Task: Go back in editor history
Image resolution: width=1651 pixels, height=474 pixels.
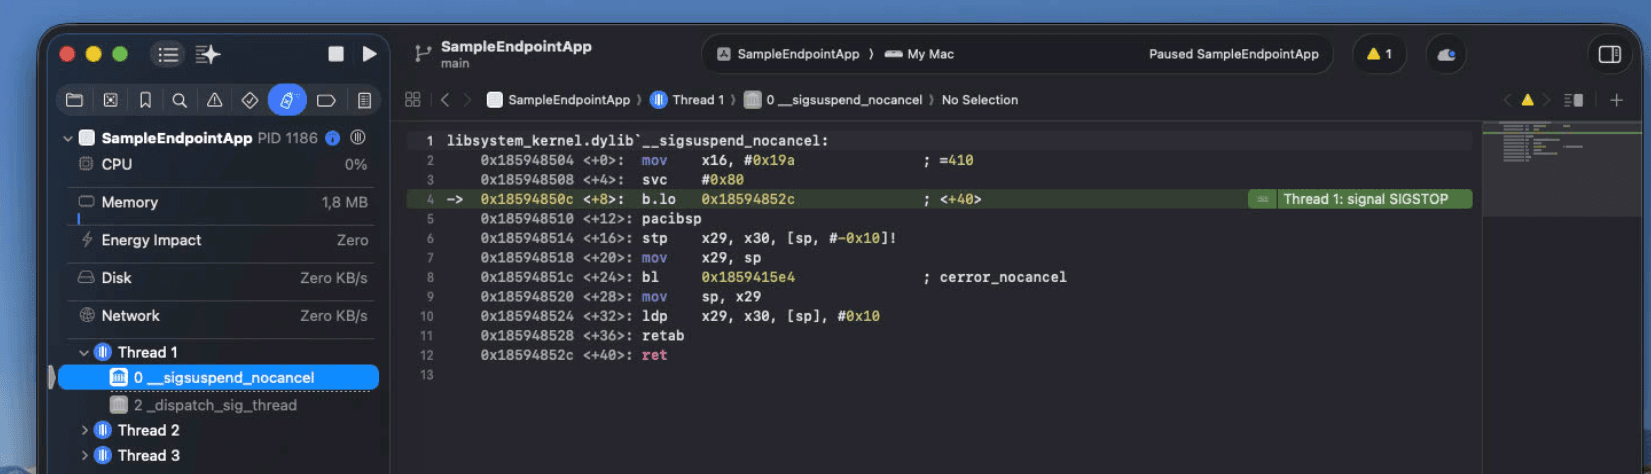Action: pos(445,100)
